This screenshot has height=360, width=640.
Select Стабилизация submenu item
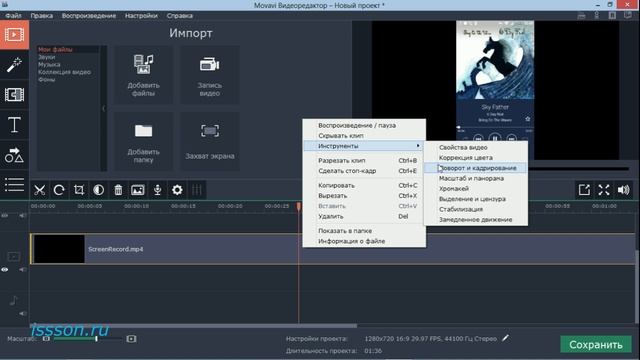point(476,209)
